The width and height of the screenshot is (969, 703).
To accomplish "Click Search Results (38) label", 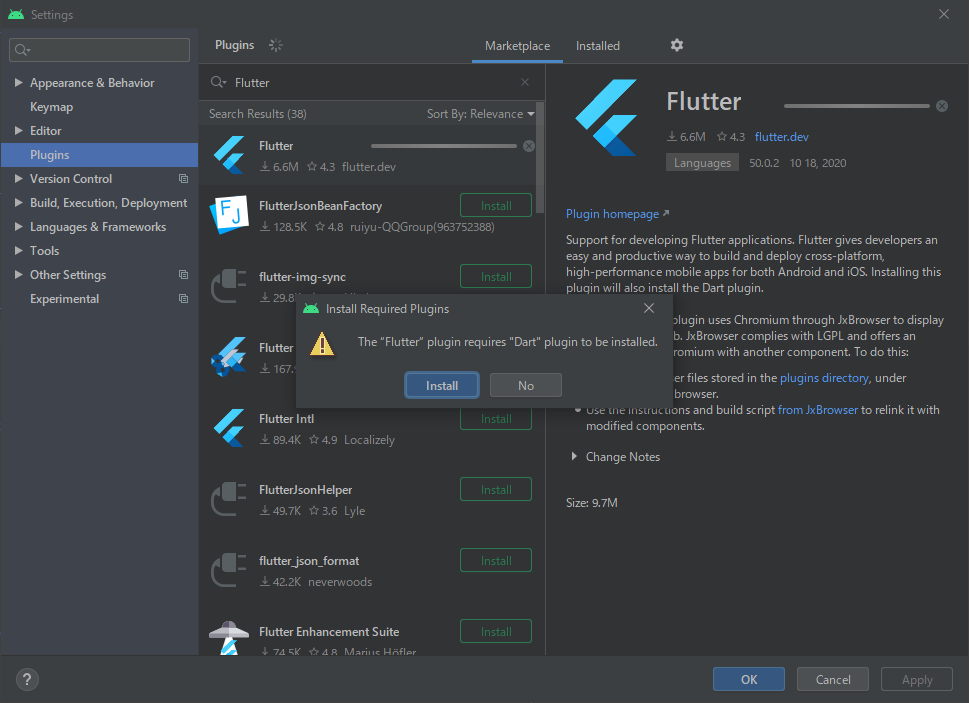I will pyautogui.click(x=258, y=114).
